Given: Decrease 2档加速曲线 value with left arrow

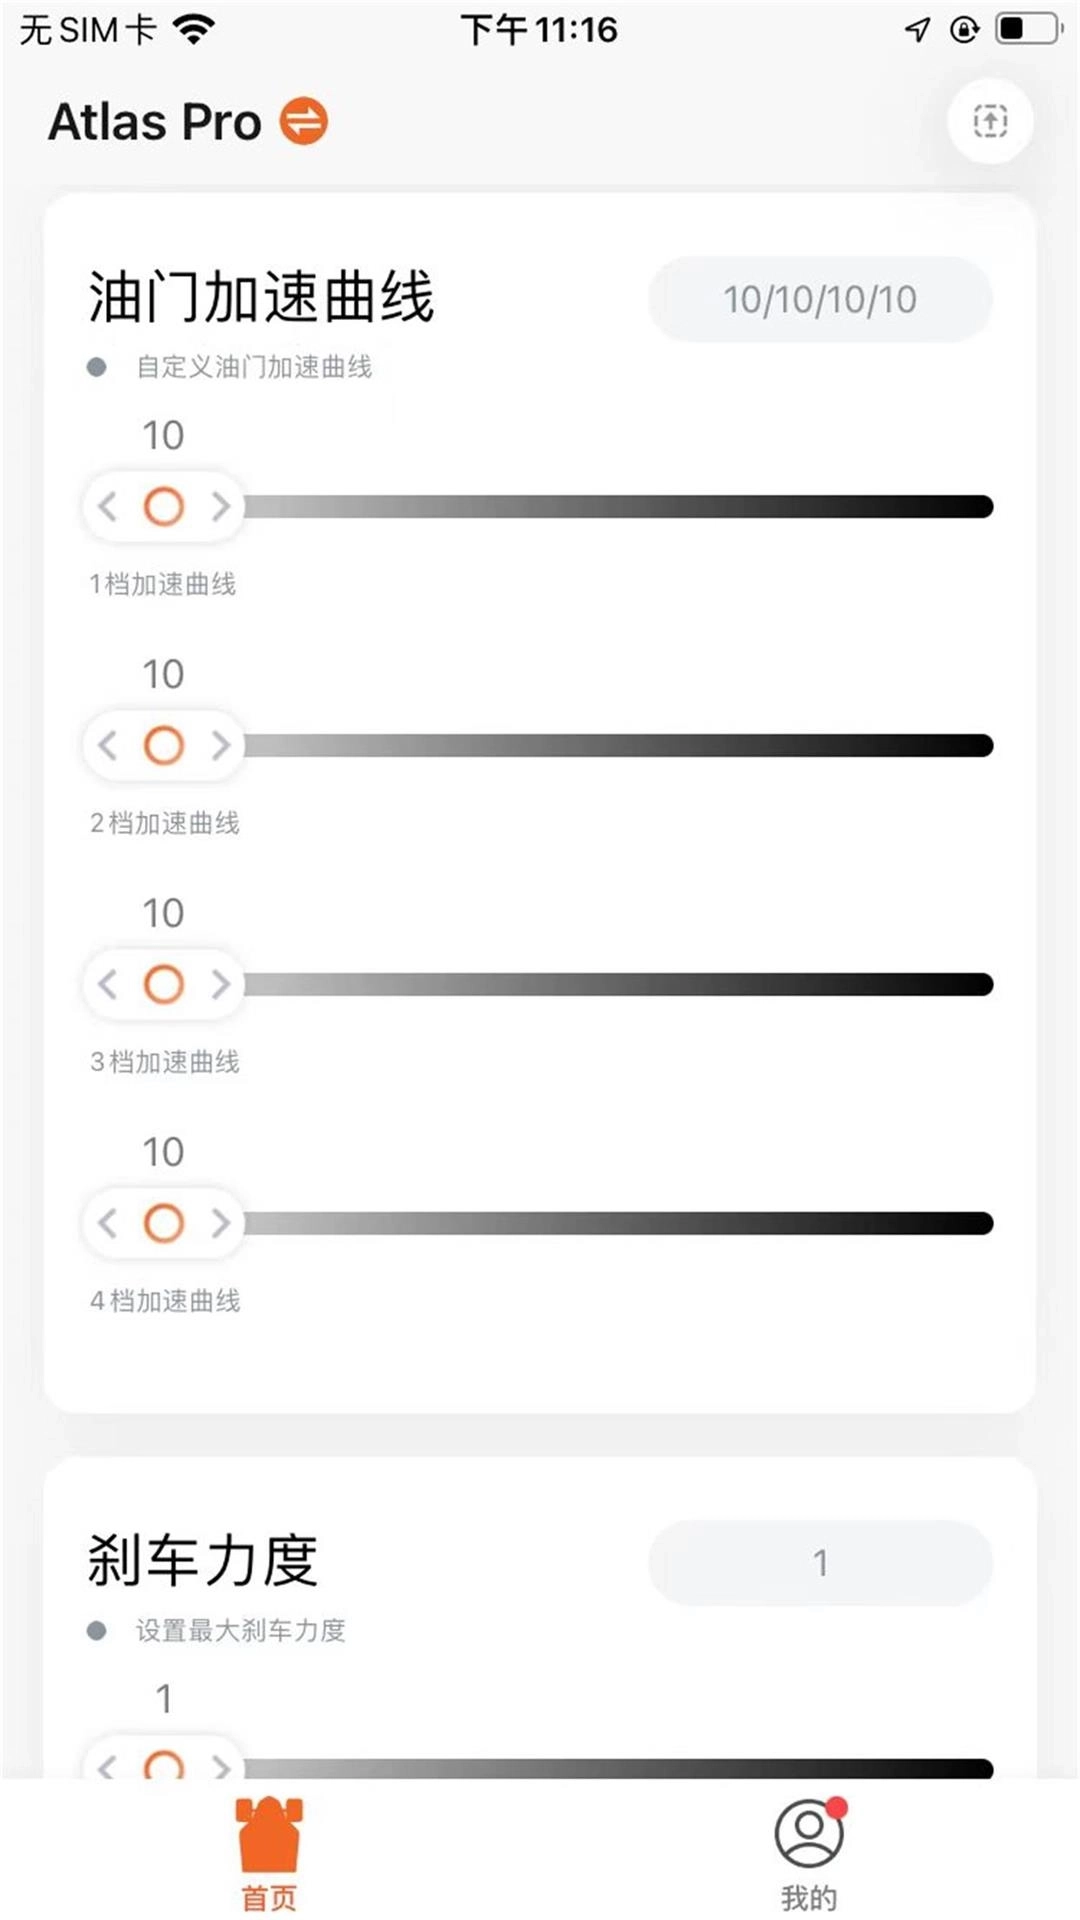Looking at the screenshot, I should (108, 745).
